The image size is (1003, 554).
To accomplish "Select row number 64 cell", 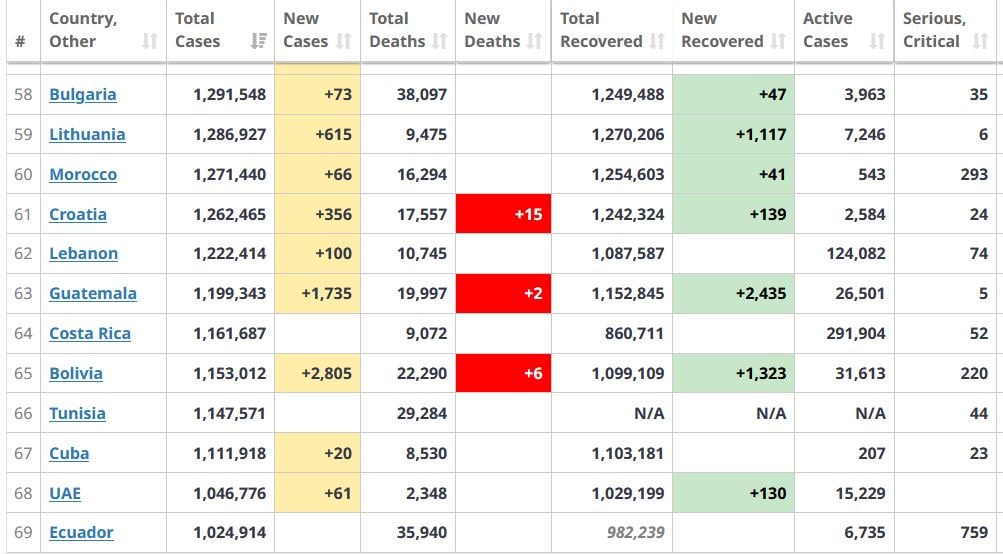I will tap(23, 333).
